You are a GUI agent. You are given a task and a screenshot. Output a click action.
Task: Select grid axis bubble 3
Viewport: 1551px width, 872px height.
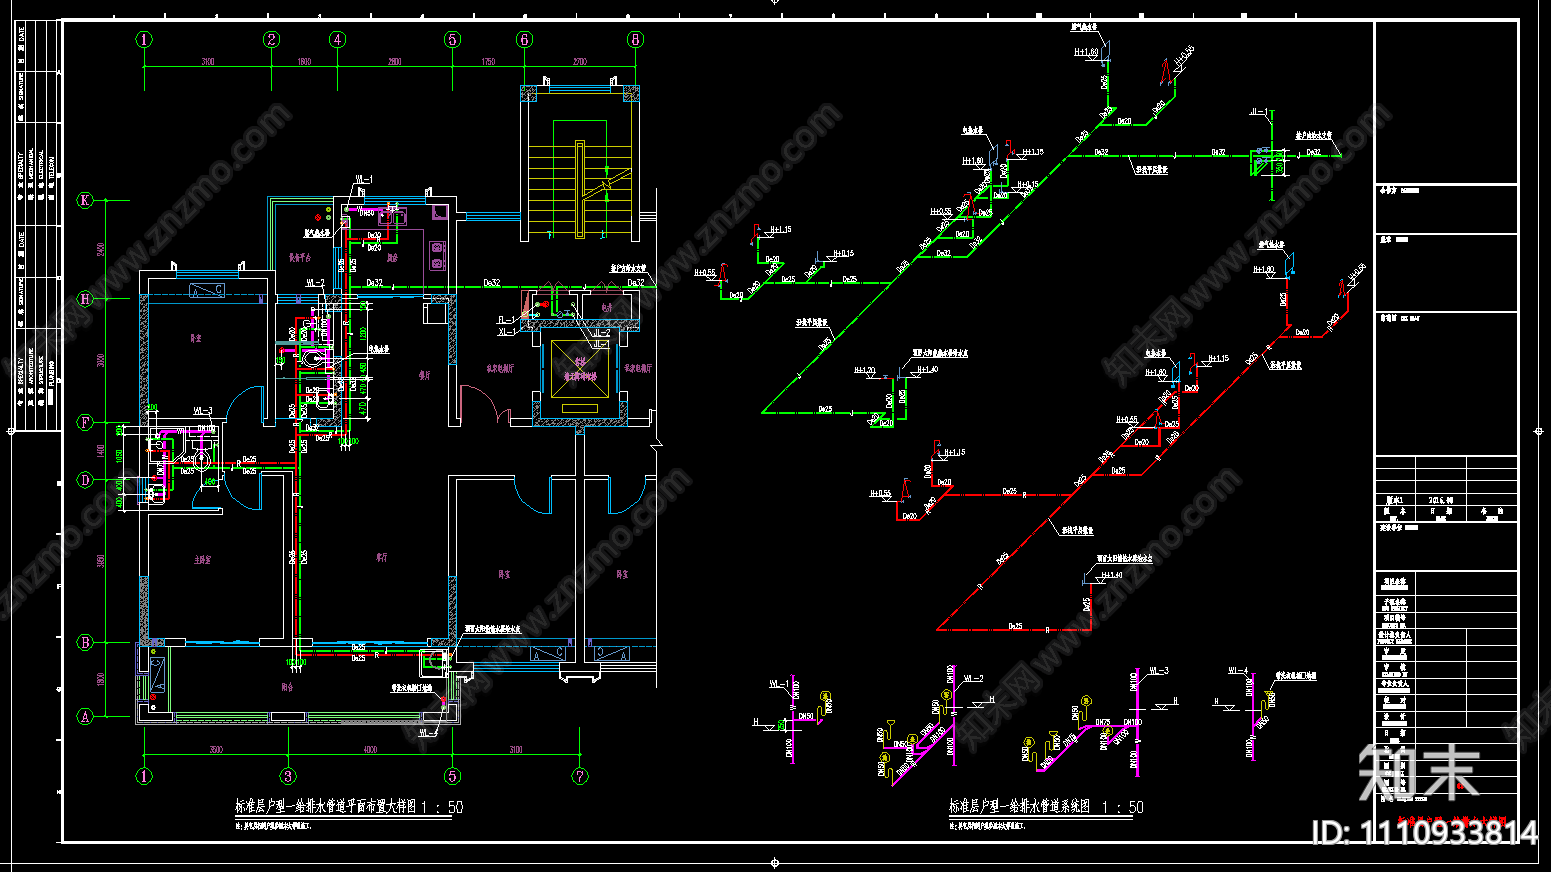[288, 776]
